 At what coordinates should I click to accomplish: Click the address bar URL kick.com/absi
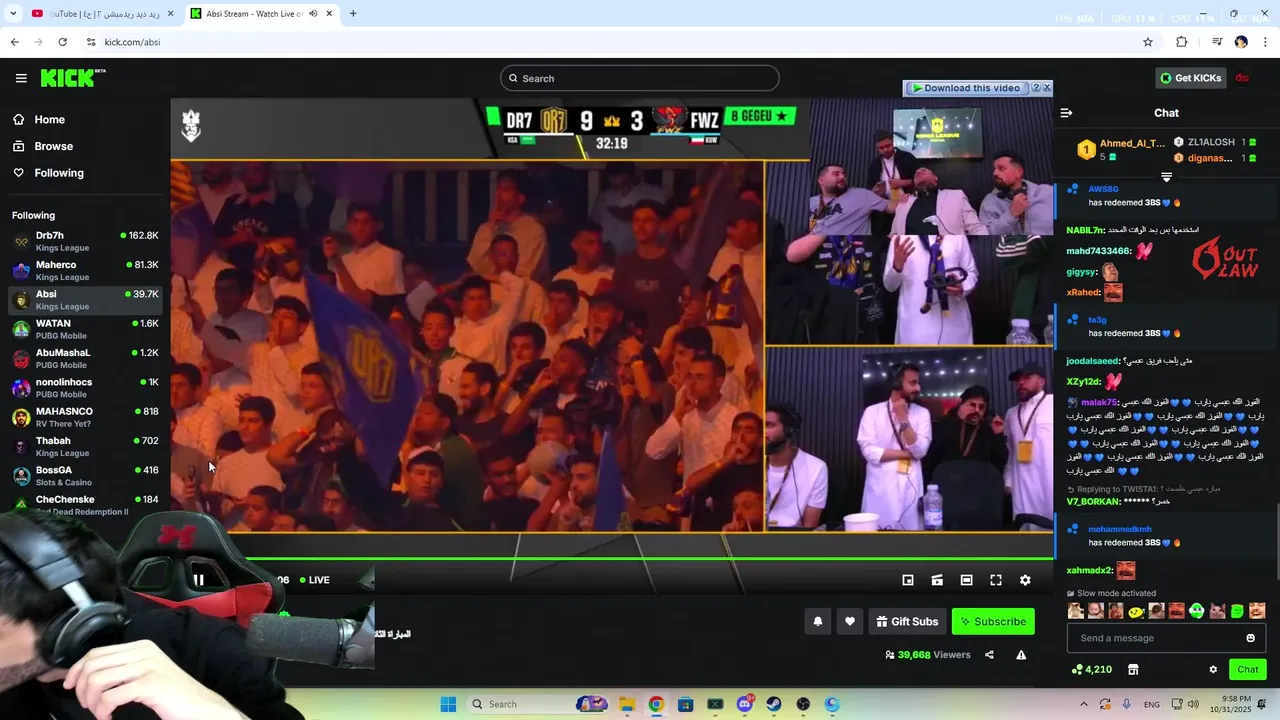[x=132, y=42]
